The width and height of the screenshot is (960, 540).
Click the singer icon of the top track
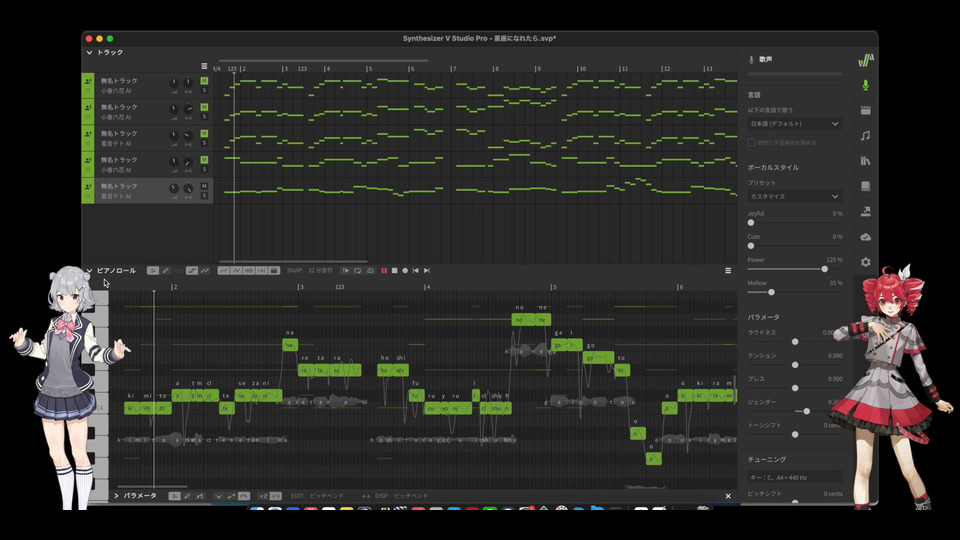coord(88,81)
